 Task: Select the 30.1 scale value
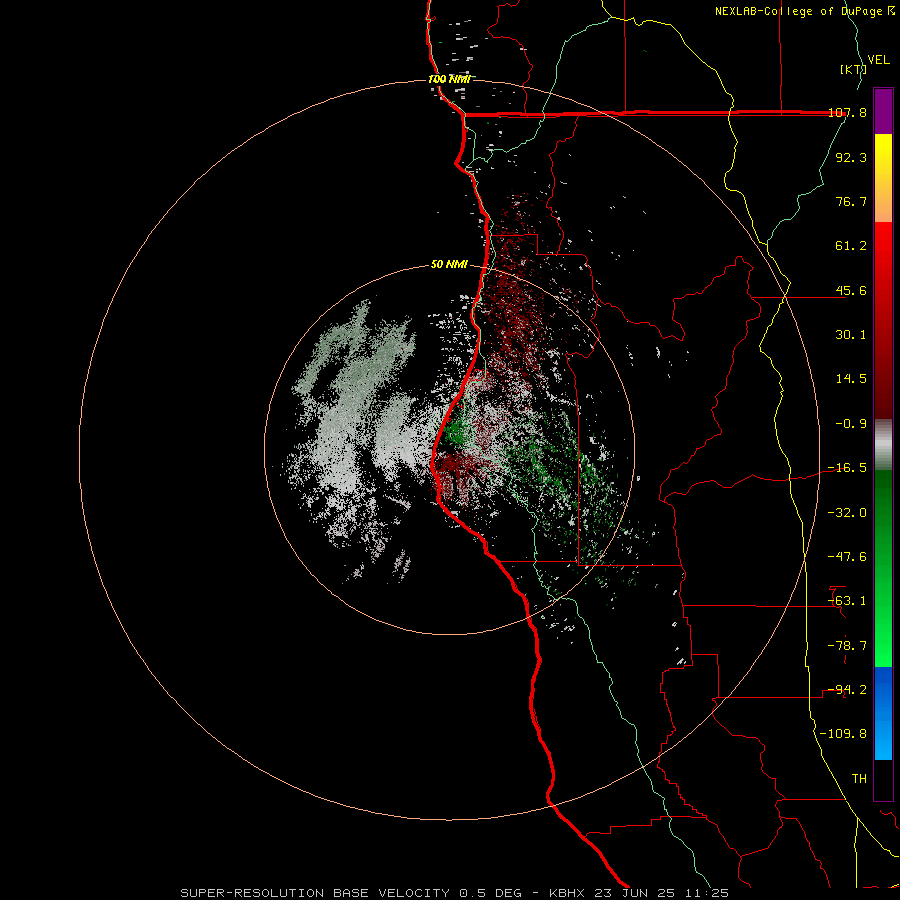point(851,335)
